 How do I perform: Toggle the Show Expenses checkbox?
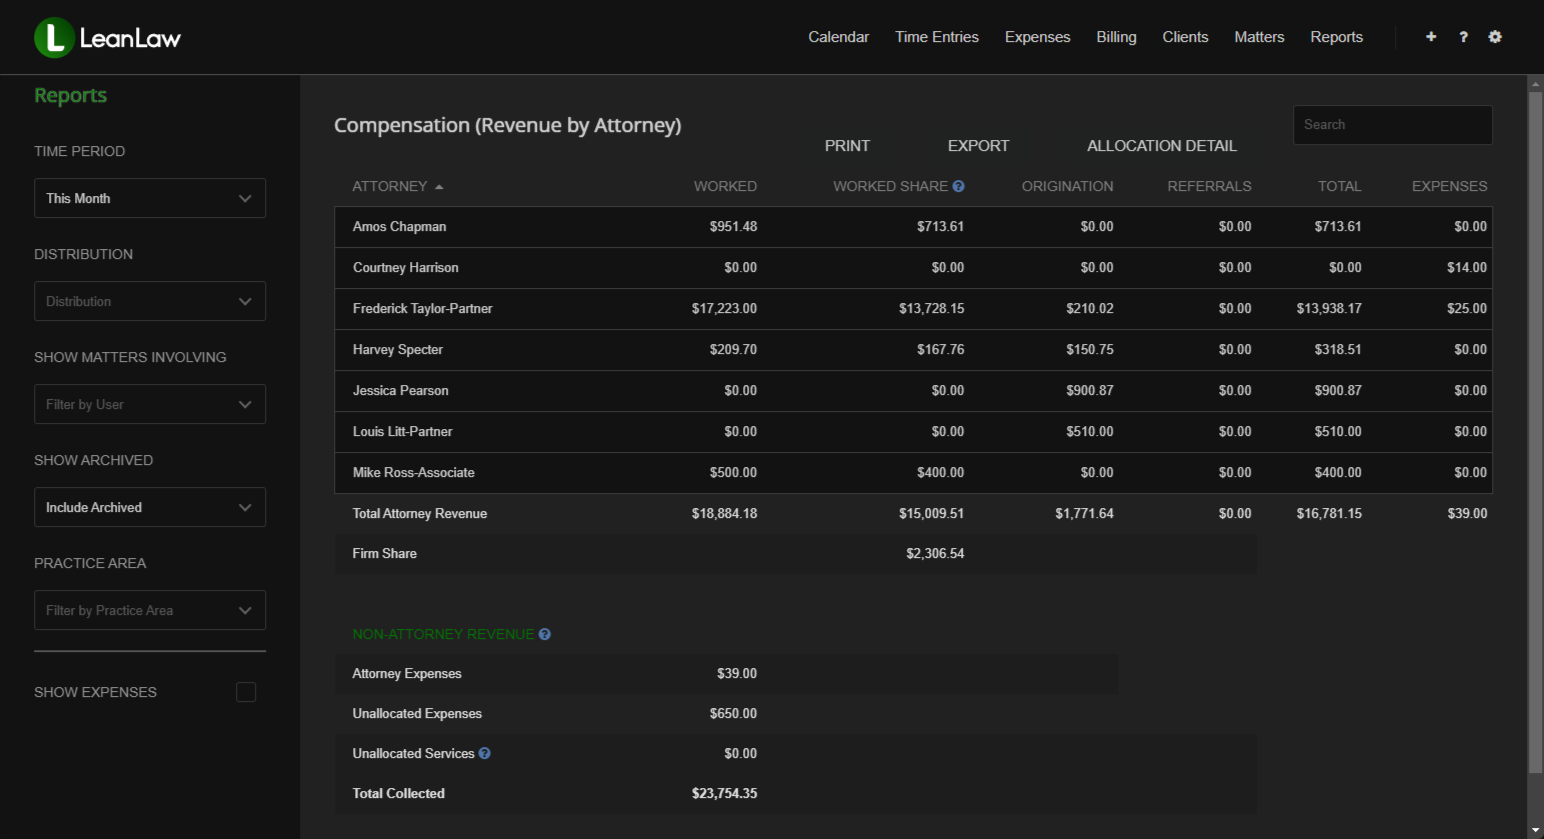click(x=246, y=692)
